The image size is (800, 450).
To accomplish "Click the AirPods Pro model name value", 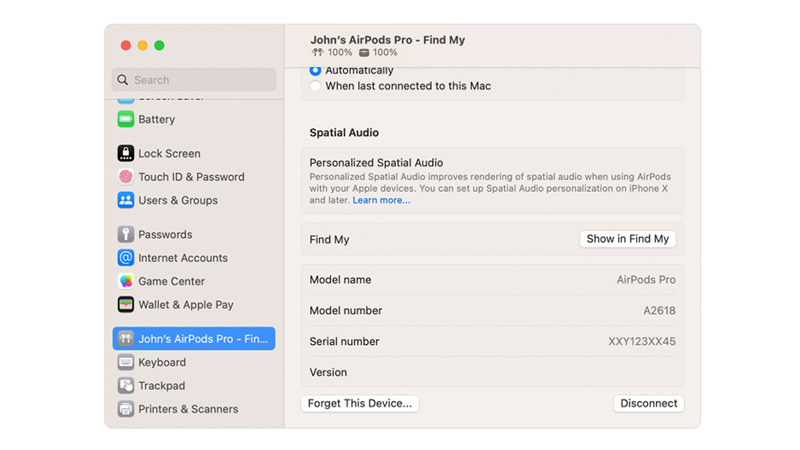I will pos(646,280).
